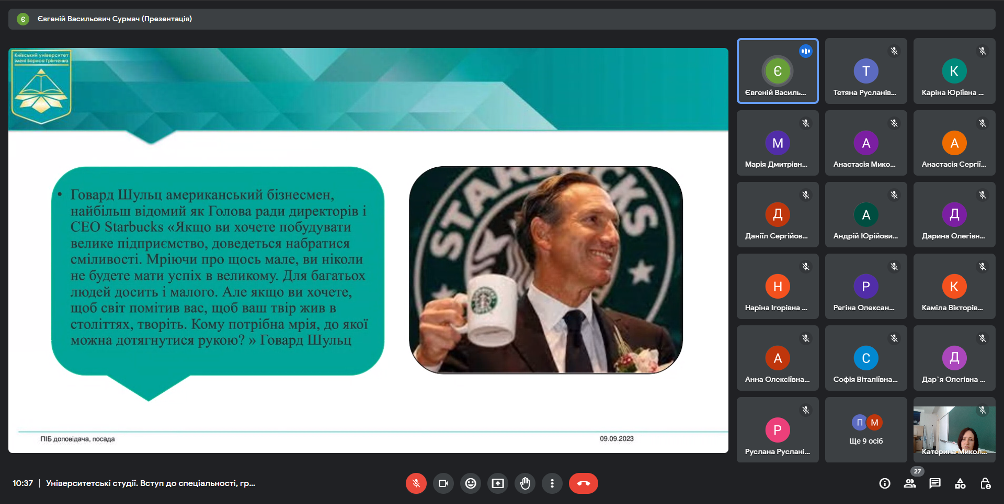Show the participants list with 27 people
1004x504 pixels.
[909, 483]
